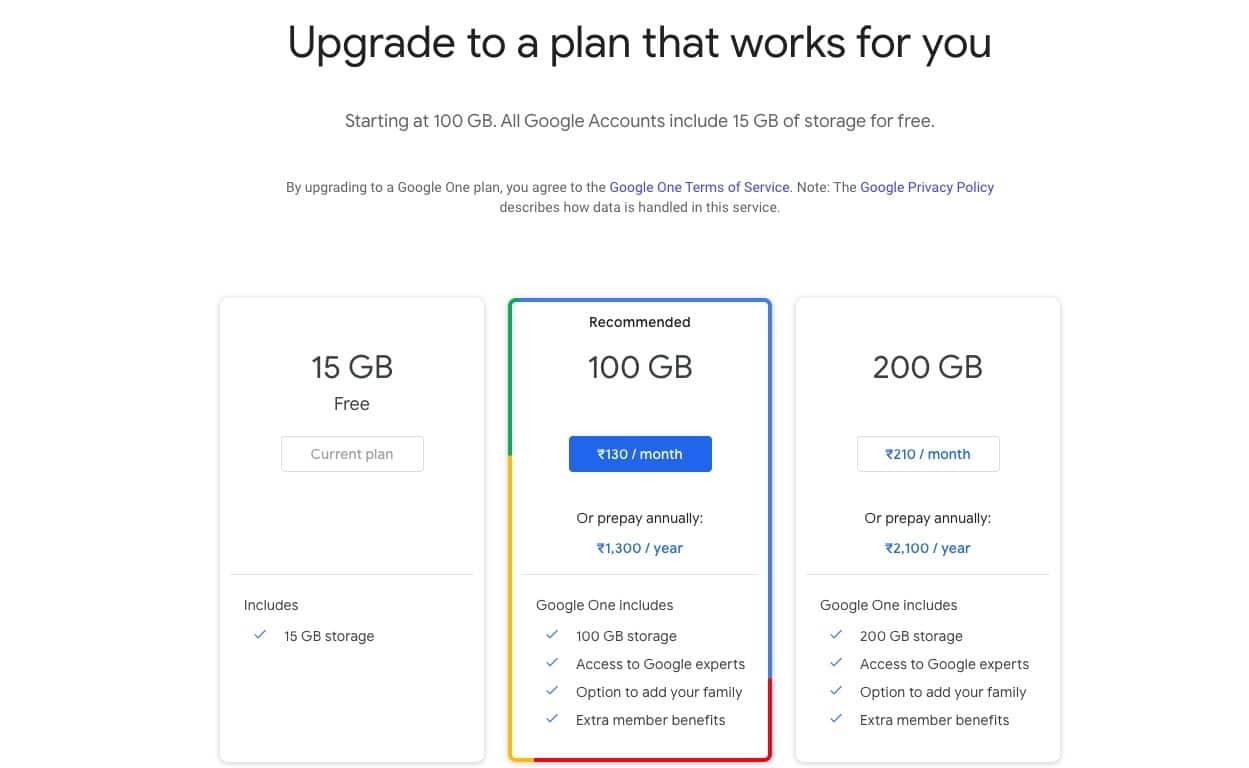The image size is (1249, 768).
Task: Click checkmark next to "Option to add your family" under 100 GB
Action: tap(551, 691)
